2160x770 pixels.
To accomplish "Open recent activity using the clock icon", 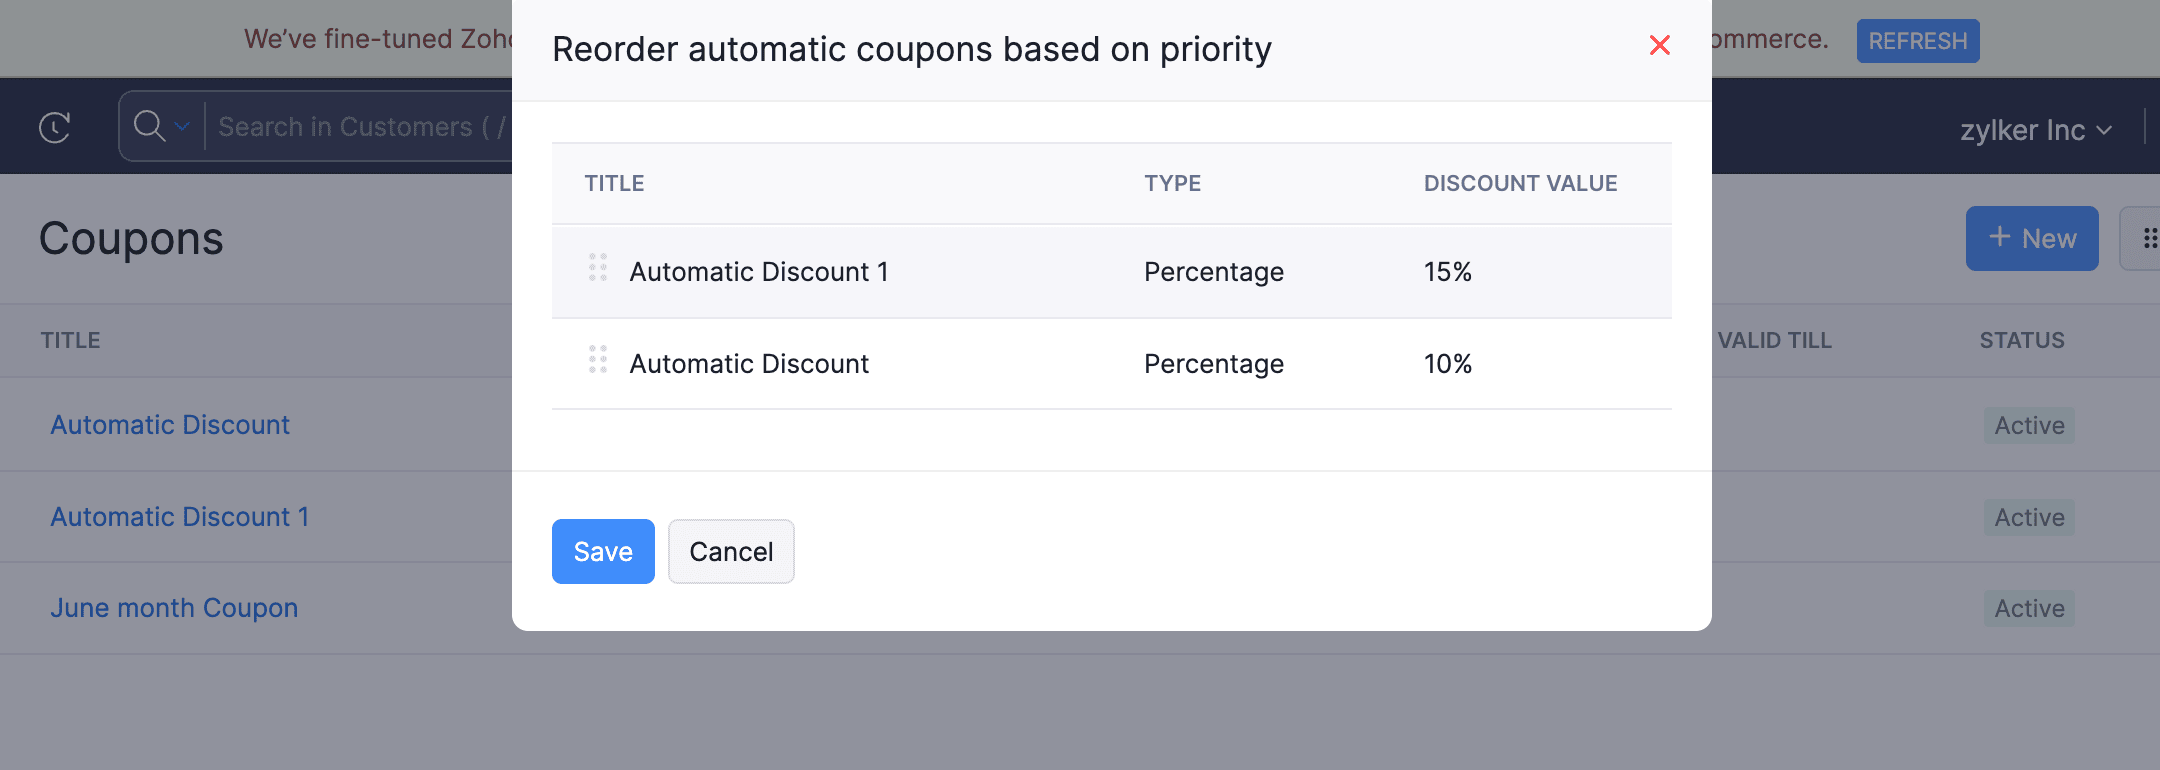I will point(55,127).
